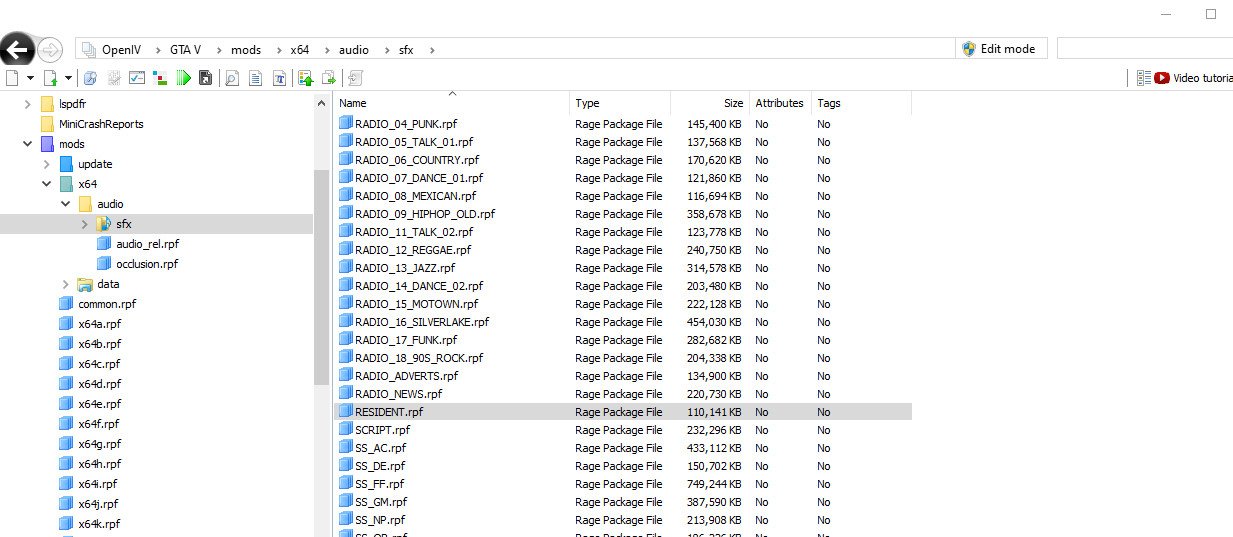Click the magnifier search page toolbar icon
Image resolution: width=1233 pixels, height=537 pixels.
232,77
